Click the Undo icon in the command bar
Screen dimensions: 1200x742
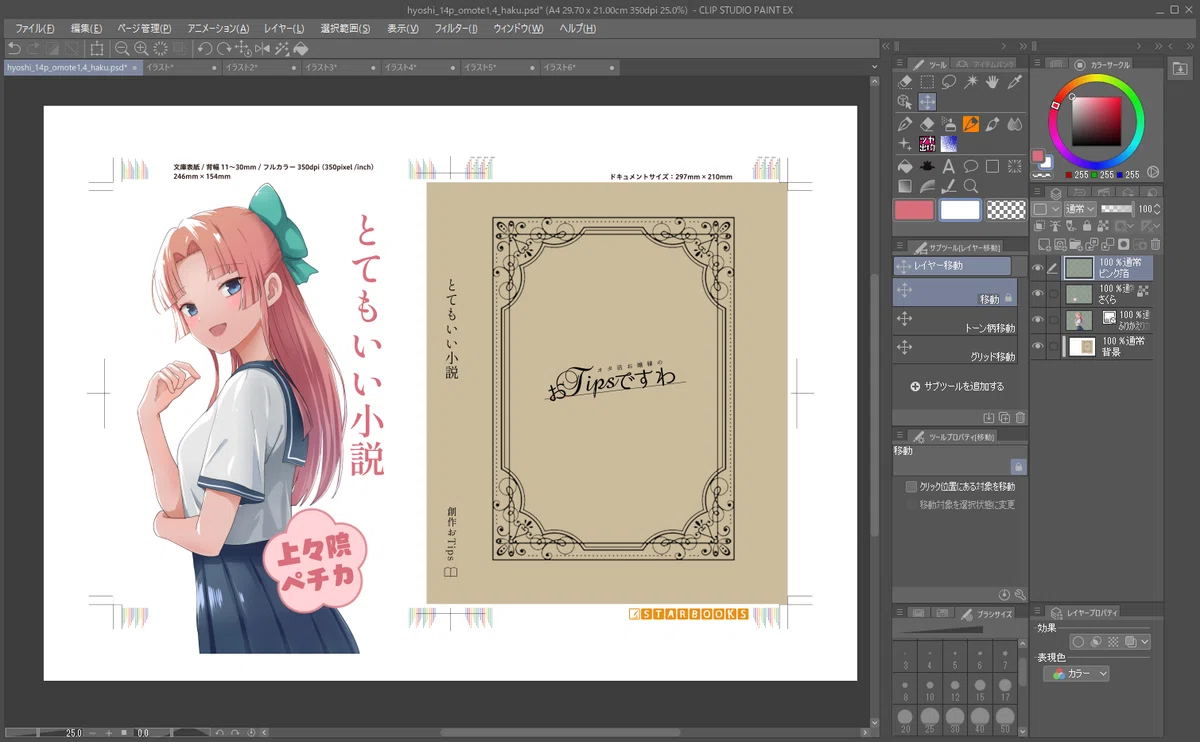[13, 48]
